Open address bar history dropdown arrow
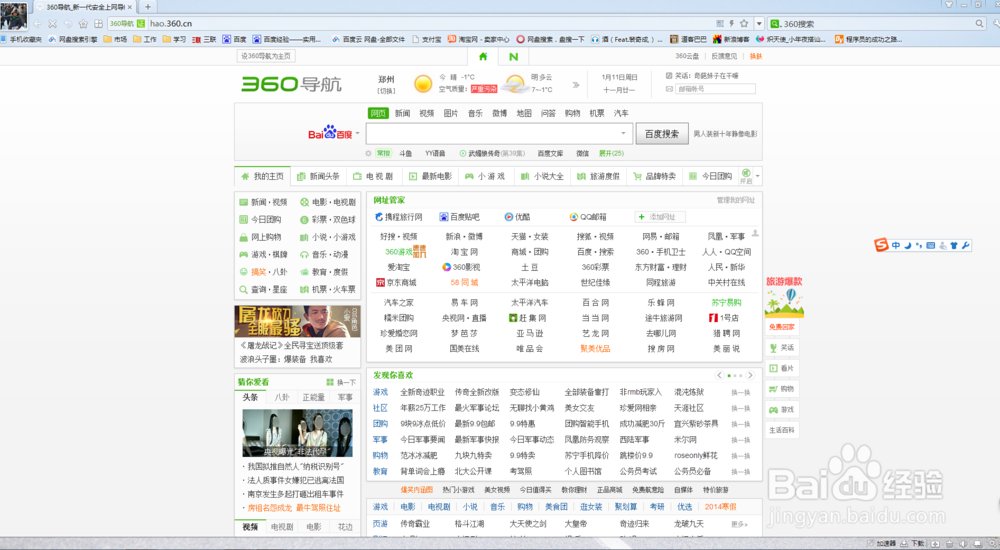Image resolution: width=1000 pixels, height=550 pixels. click(x=759, y=24)
